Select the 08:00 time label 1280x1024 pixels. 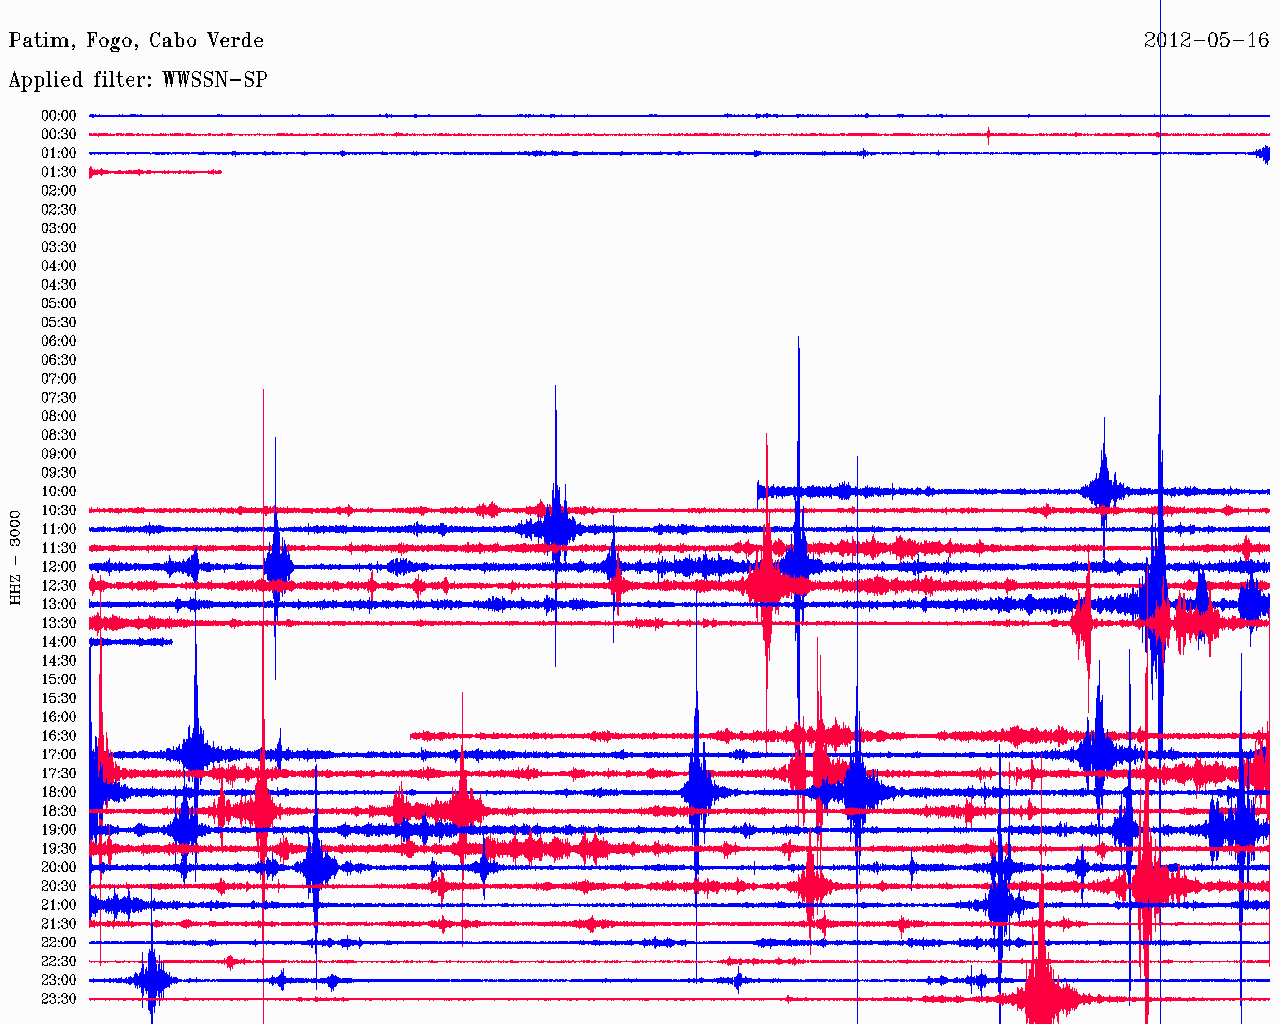coord(59,416)
